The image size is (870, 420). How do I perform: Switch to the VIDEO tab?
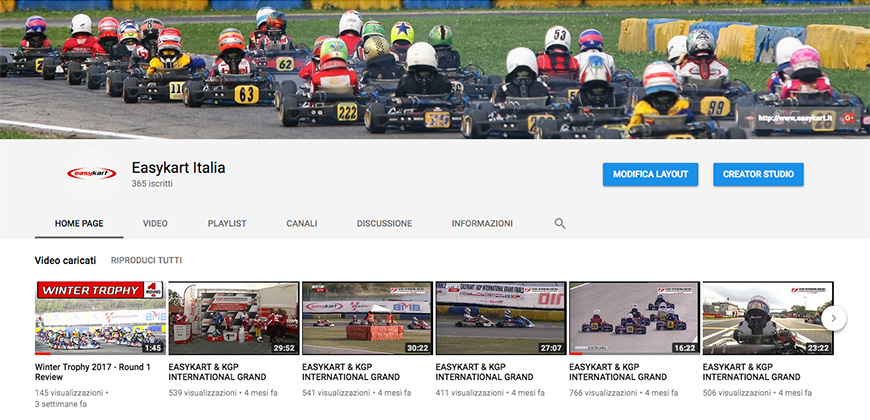155,223
